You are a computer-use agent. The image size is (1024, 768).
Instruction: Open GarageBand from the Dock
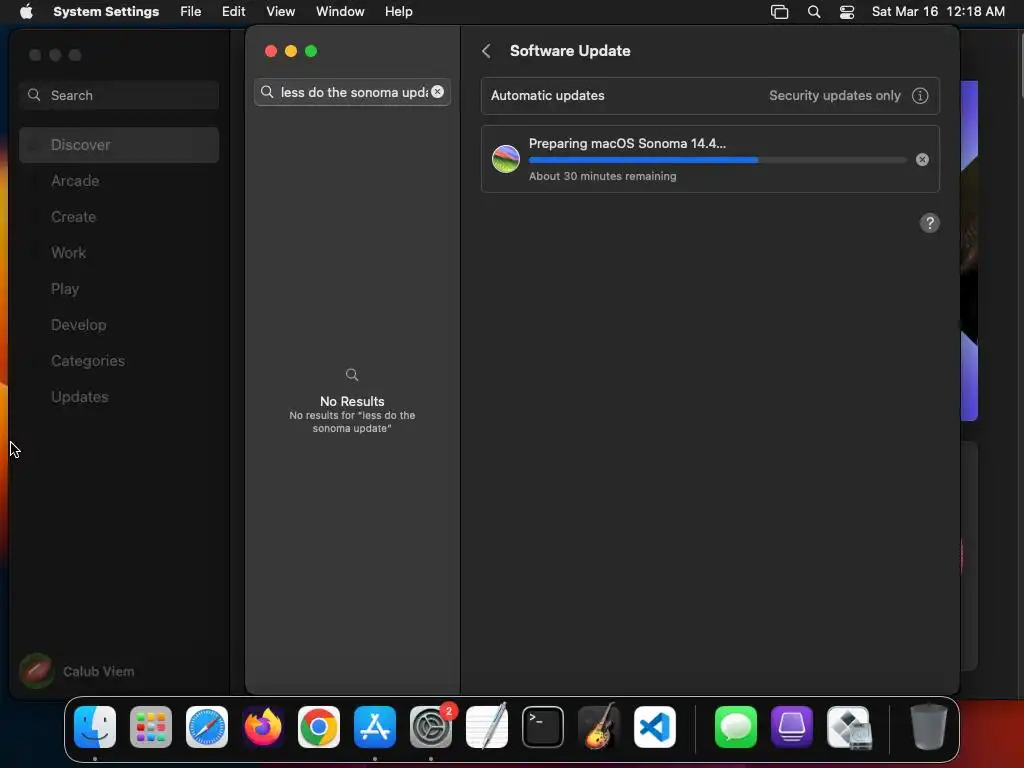click(599, 727)
